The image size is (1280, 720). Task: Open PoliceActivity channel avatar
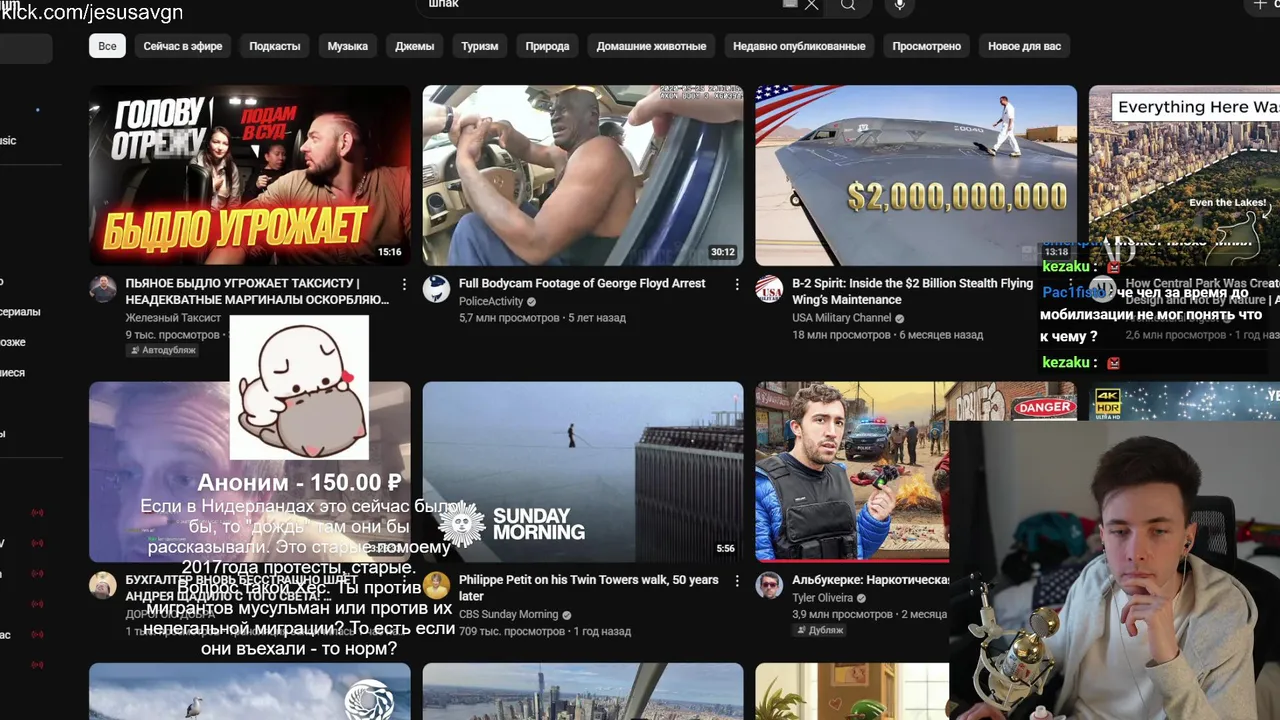click(x=436, y=289)
